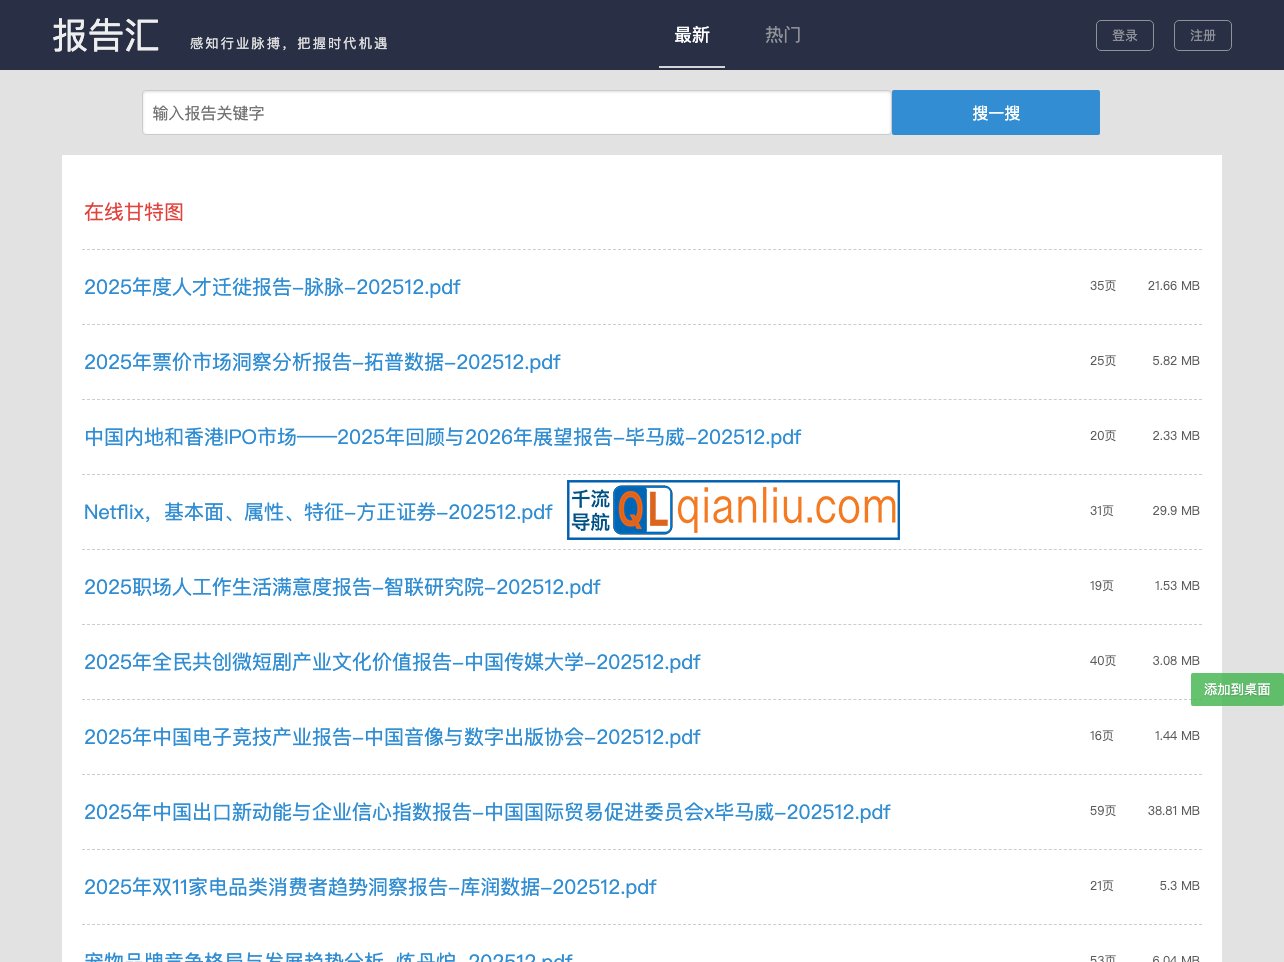Open 2025年票价市场洞察分析报告 link
This screenshot has height=962, width=1284.
pyautogui.click(x=322, y=362)
